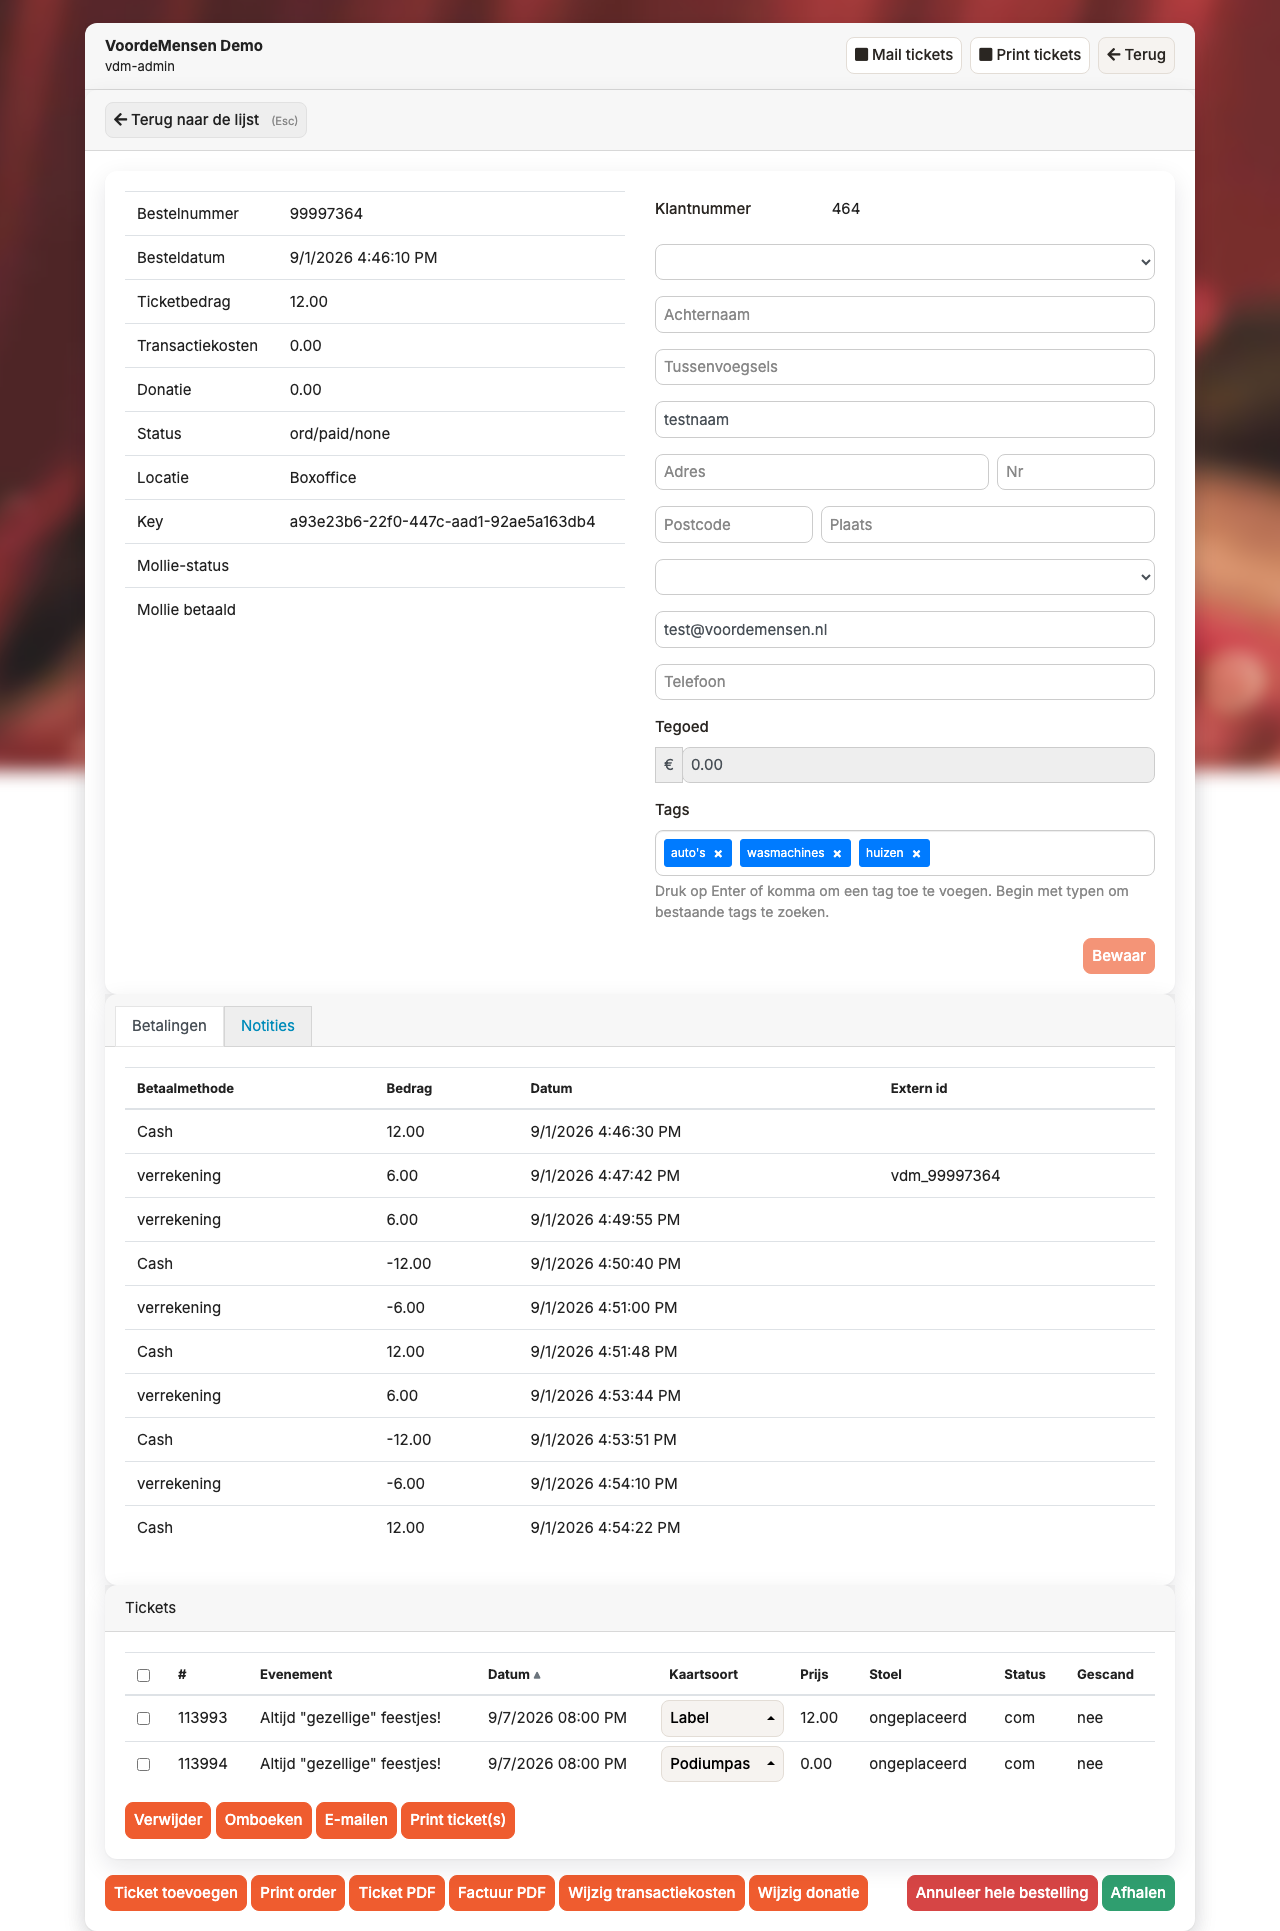Download the Ticket PDF
Viewport: 1280px width, 1931px height.
(x=397, y=1893)
